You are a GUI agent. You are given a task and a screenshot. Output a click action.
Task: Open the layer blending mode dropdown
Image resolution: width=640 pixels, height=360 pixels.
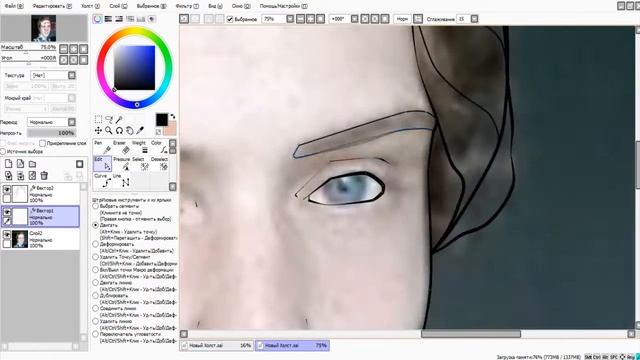(x=72, y=122)
